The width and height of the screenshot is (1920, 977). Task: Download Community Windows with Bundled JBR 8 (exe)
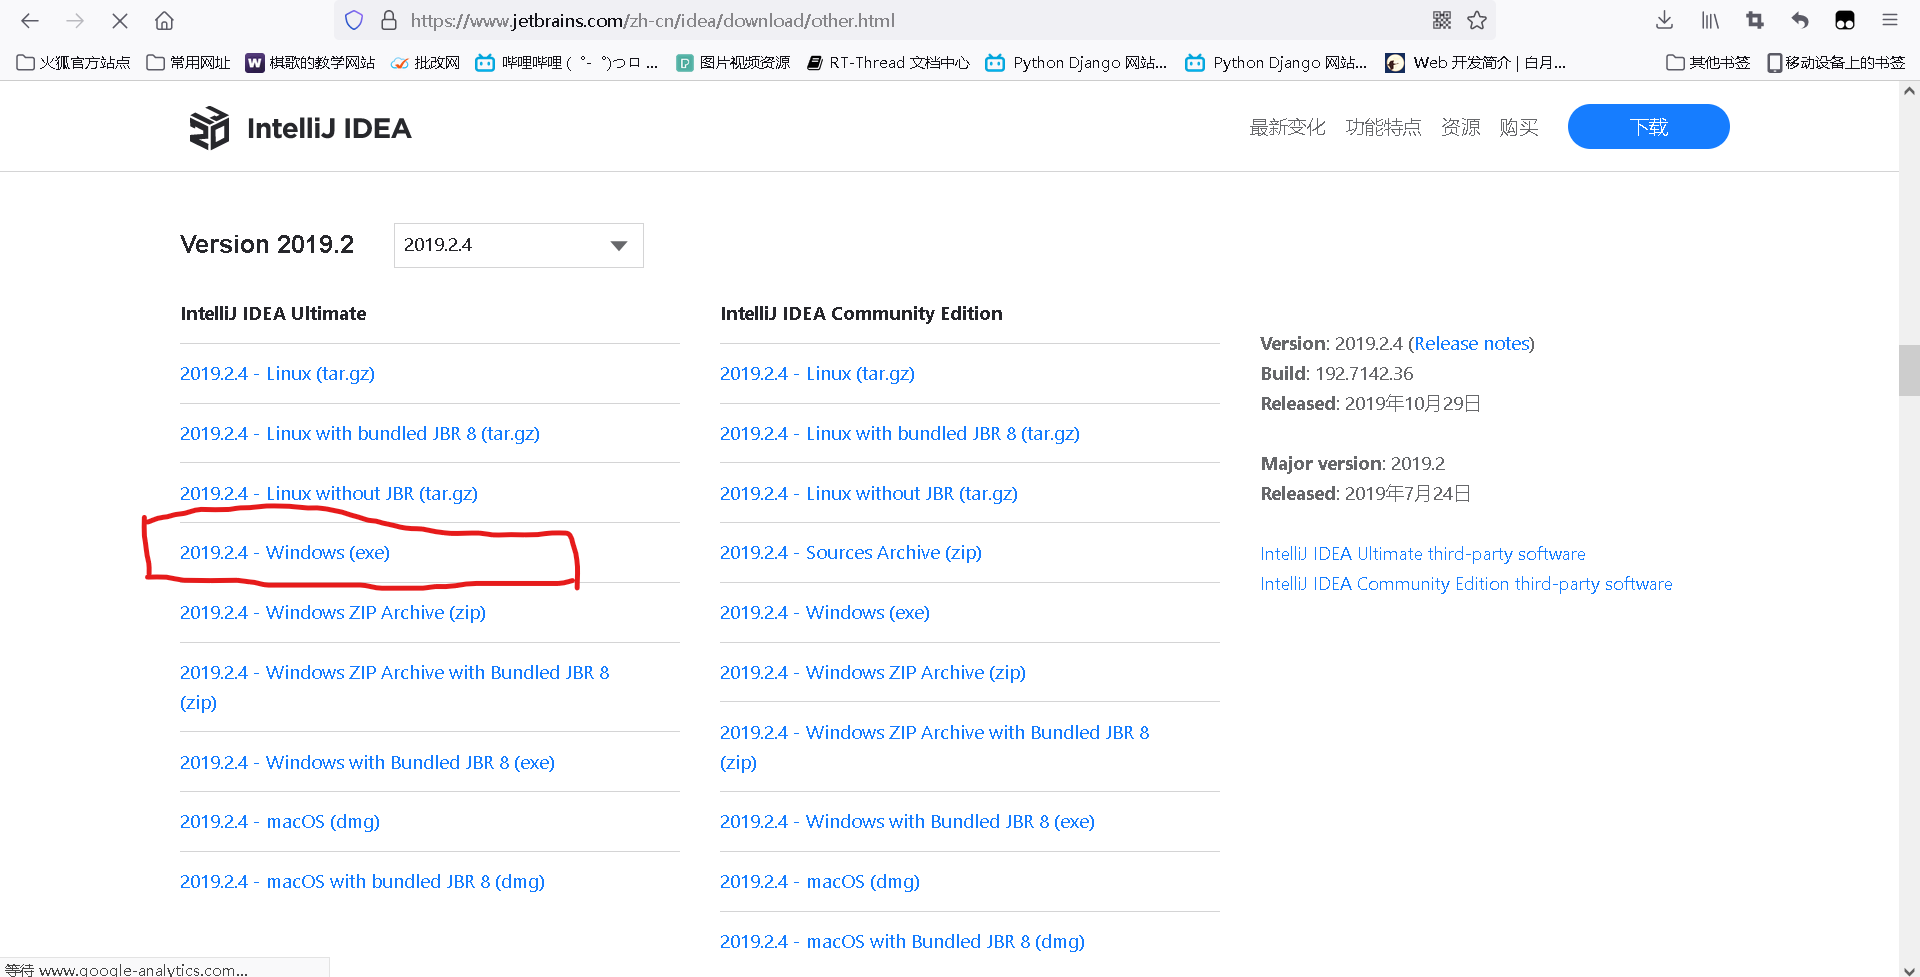click(907, 821)
